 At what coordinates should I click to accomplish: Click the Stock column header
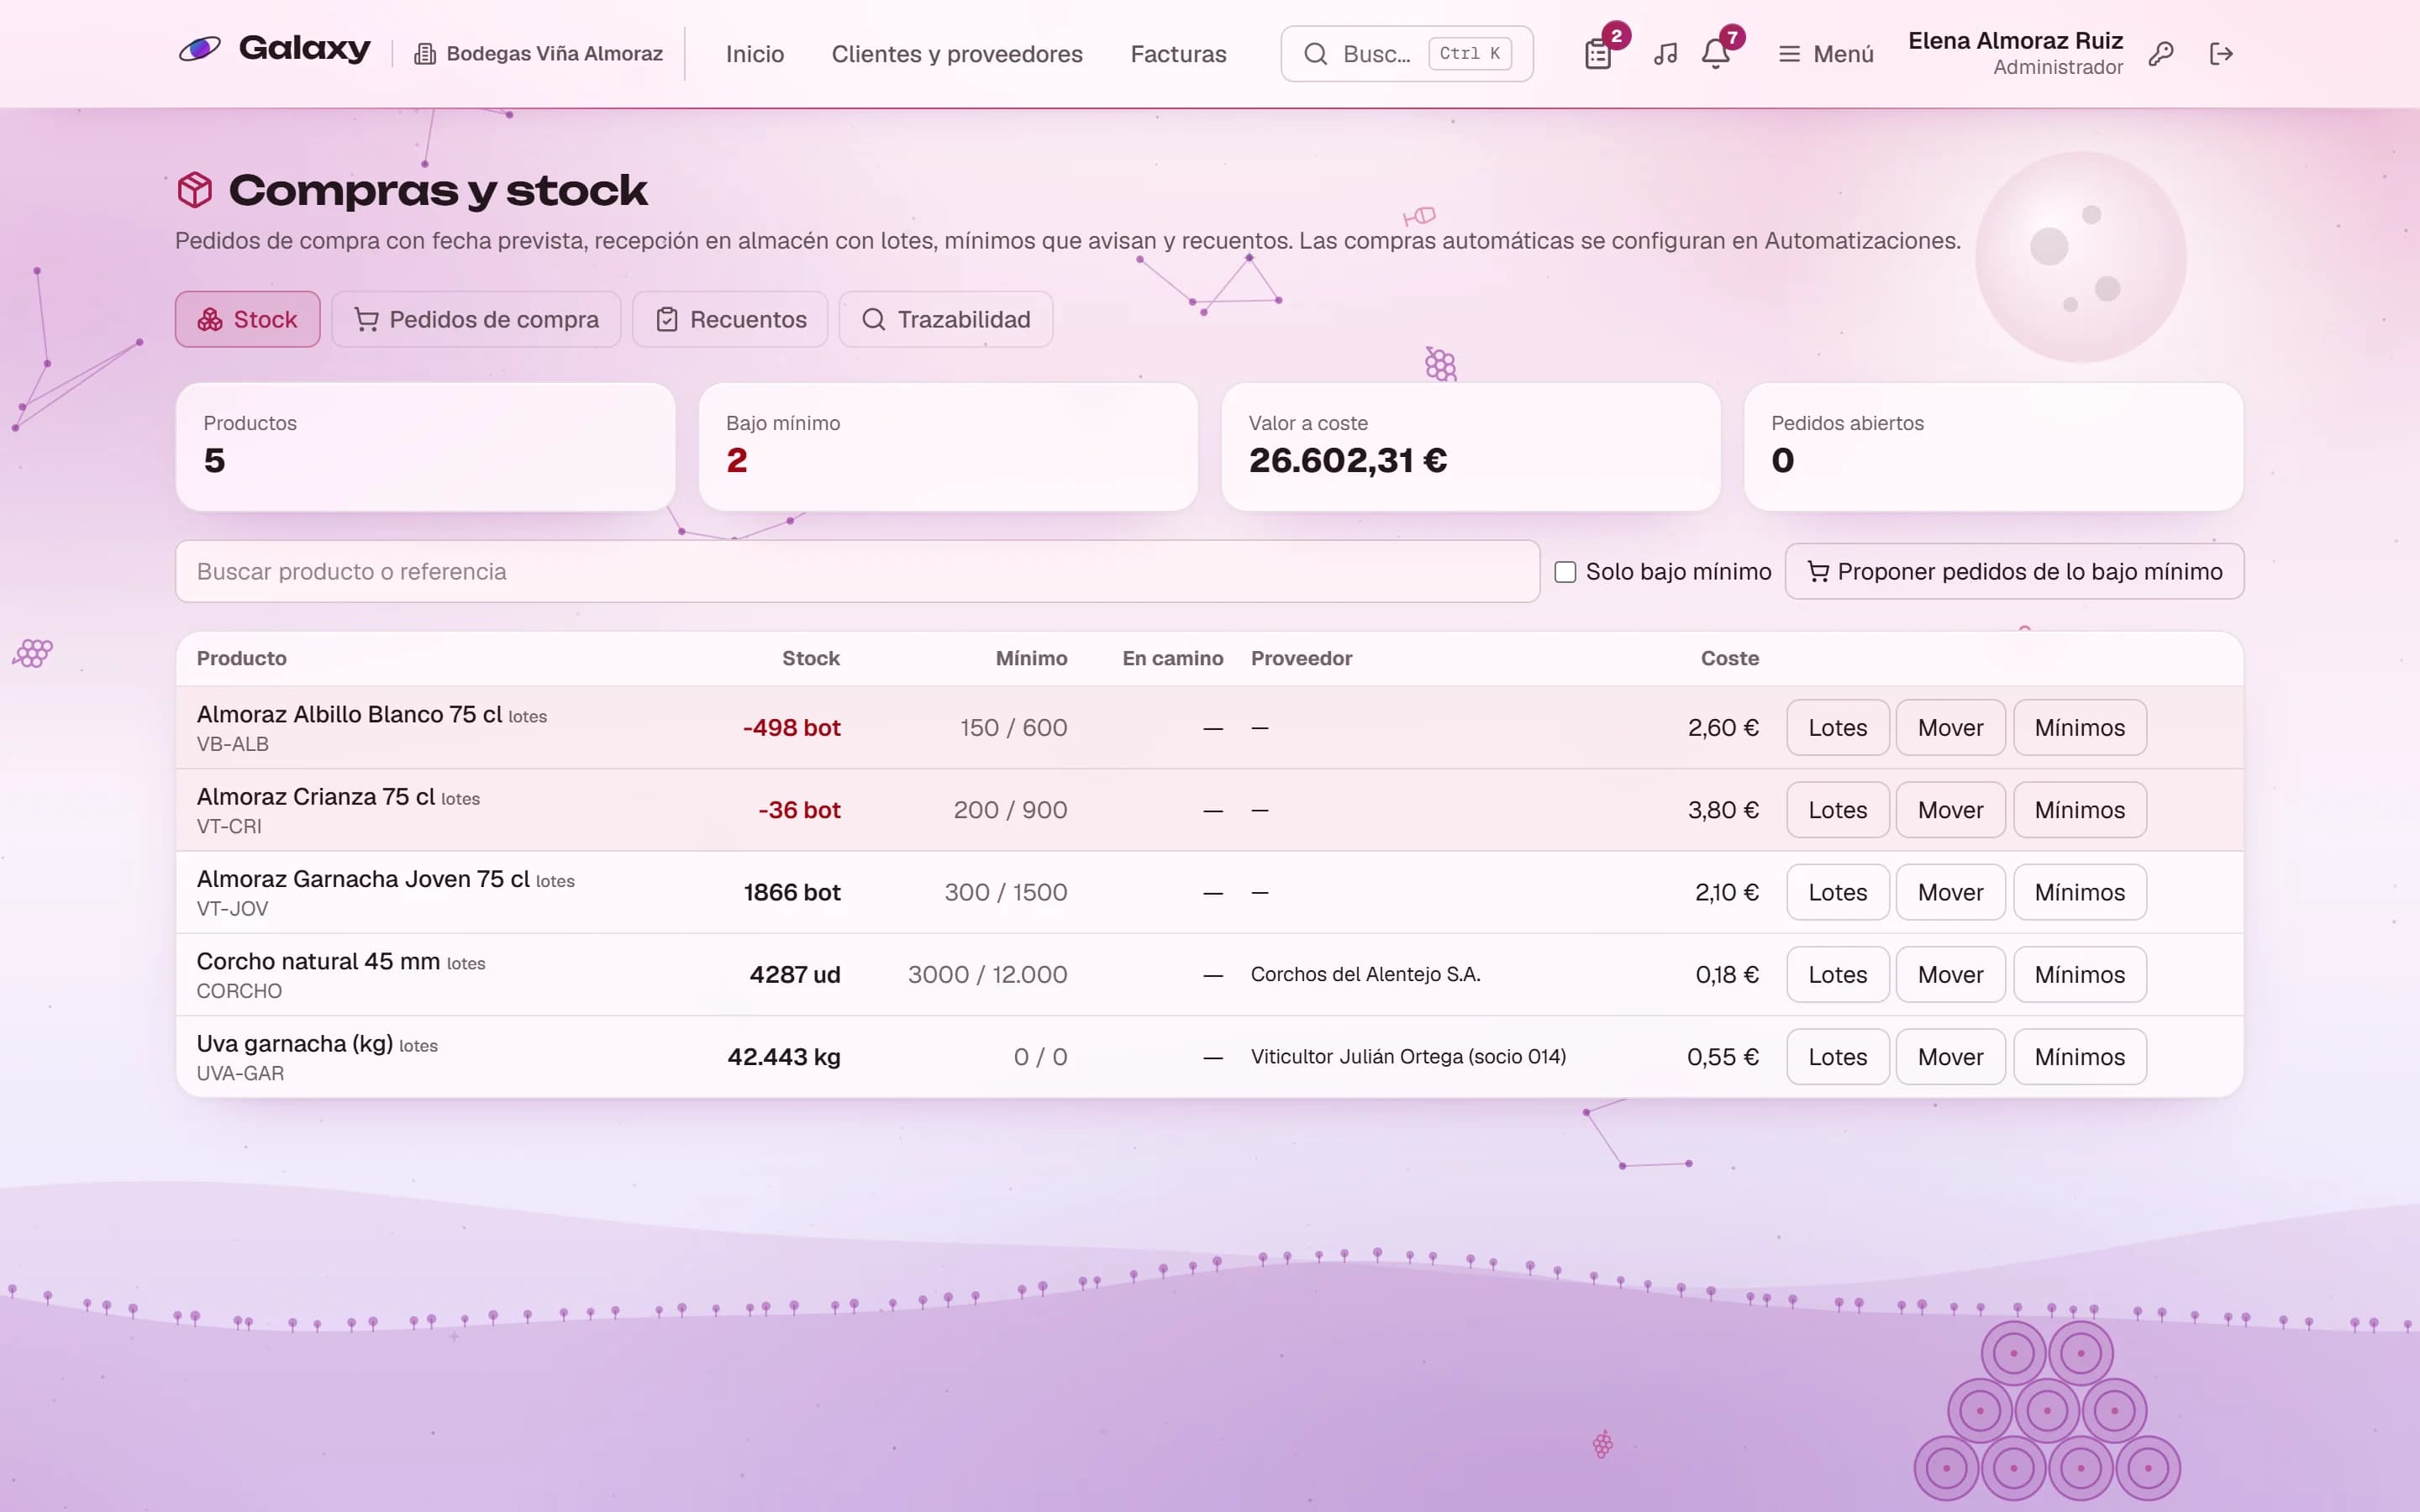click(810, 658)
